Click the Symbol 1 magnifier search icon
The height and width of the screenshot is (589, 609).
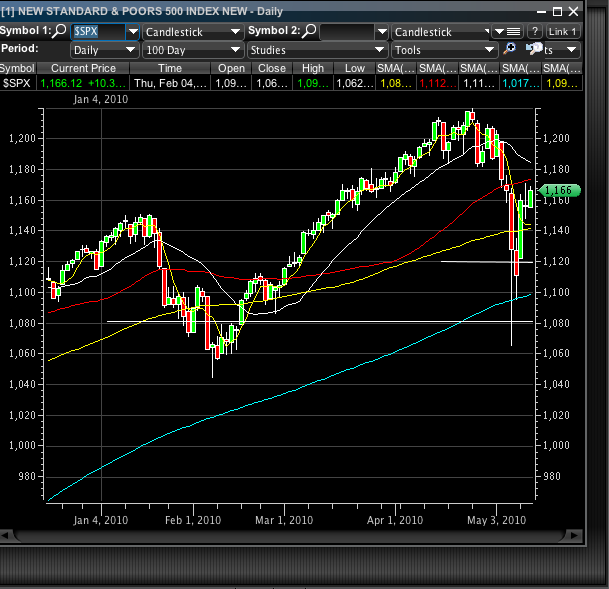point(61,32)
